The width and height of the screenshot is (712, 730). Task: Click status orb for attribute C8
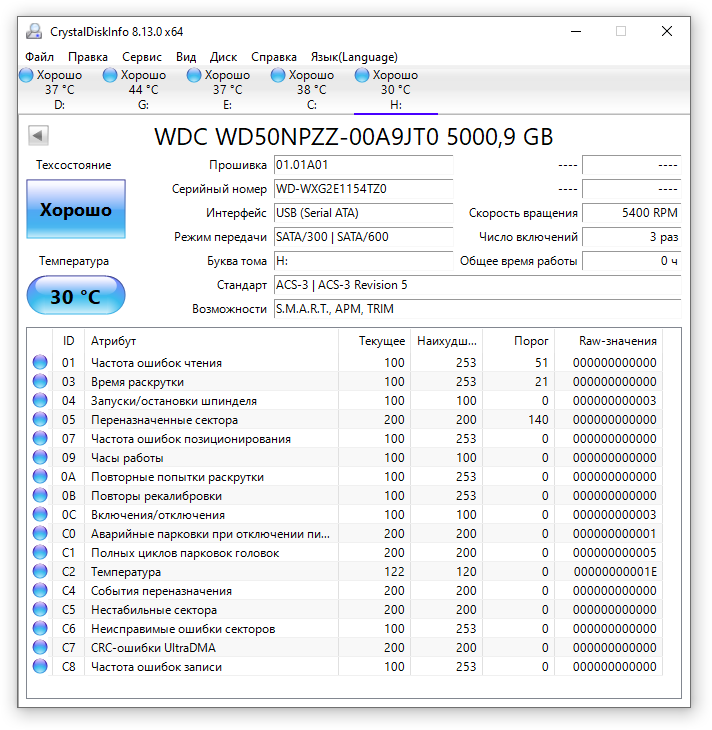click(x=40, y=666)
